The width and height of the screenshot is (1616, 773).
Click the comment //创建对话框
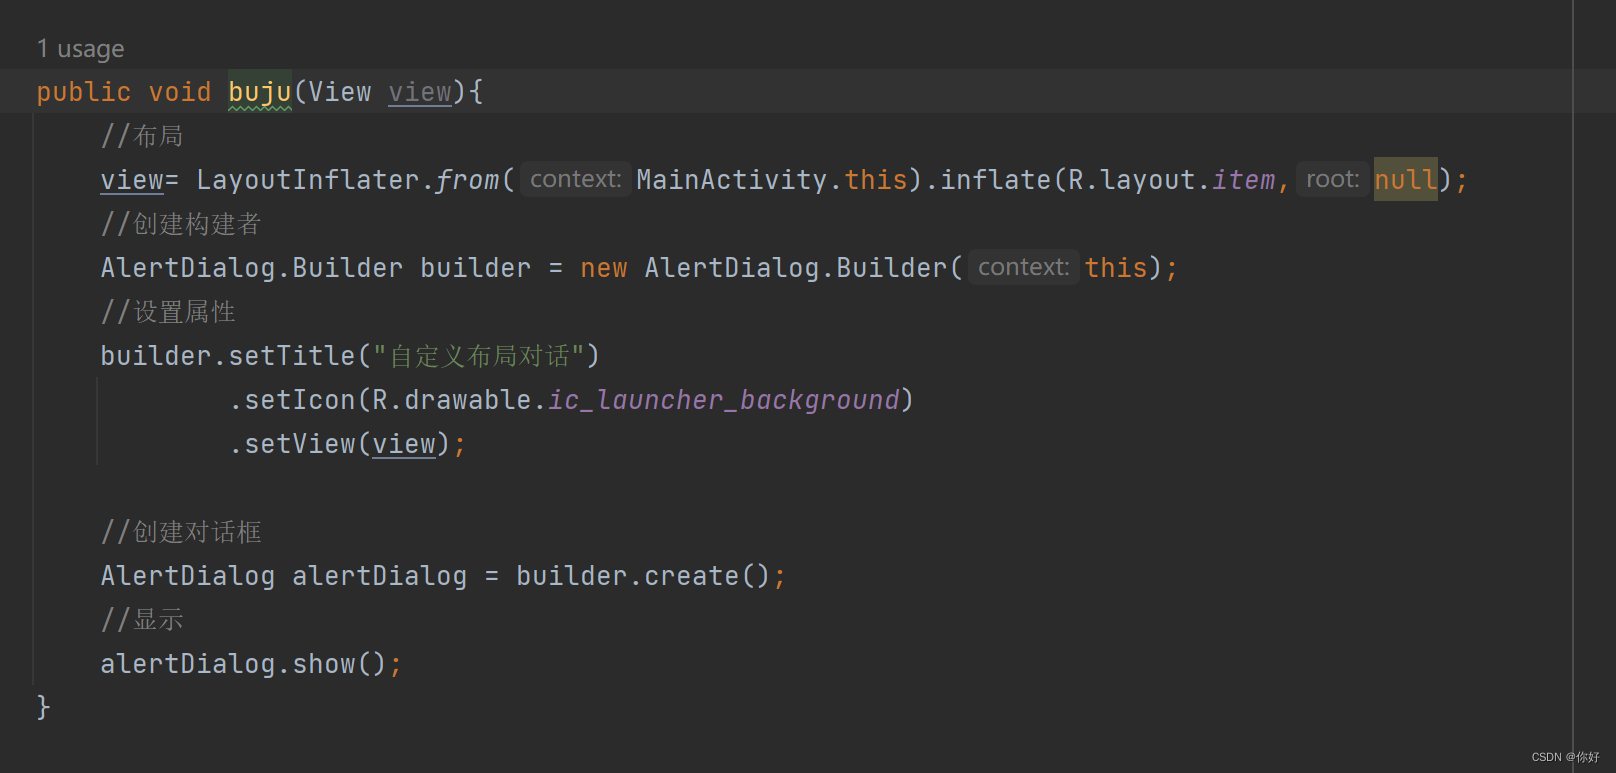click(x=180, y=532)
